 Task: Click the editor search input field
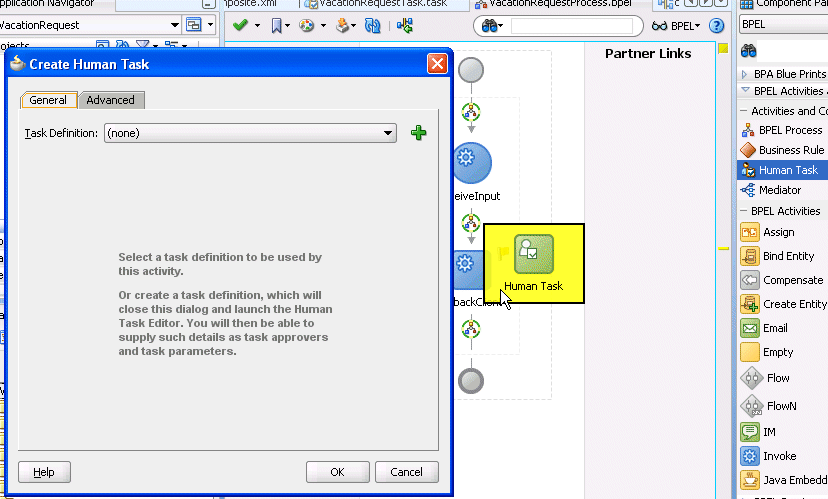pyautogui.click(x=571, y=25)
